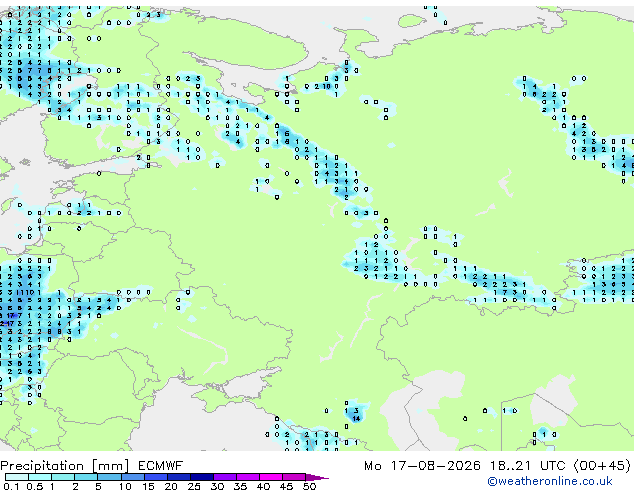The height and width of the screenshot is (490, 634).
Task: Click the '45' legend scale label
Action: pyautogui.click(x=286, y=486)
